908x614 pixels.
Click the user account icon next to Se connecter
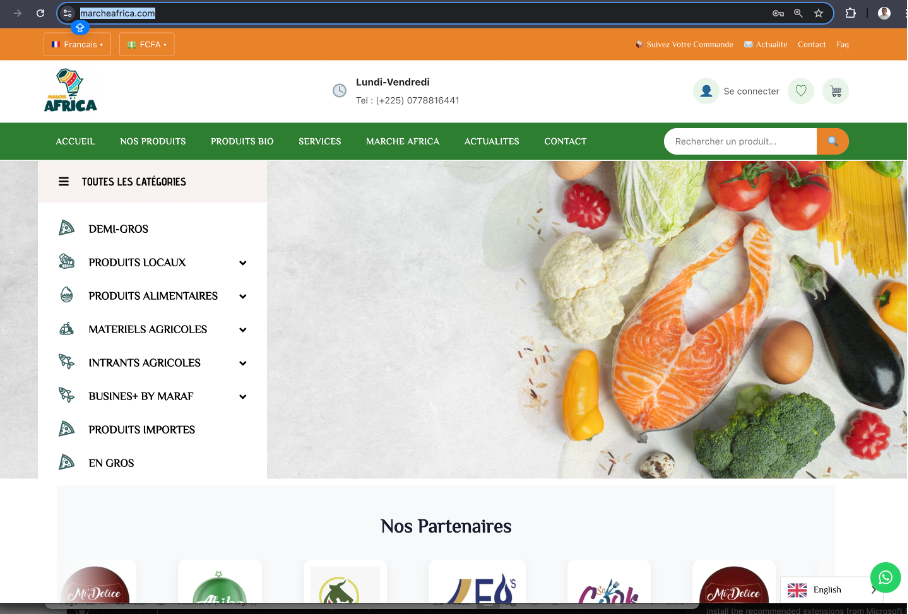pyautogui.click(x=706, y=91)
